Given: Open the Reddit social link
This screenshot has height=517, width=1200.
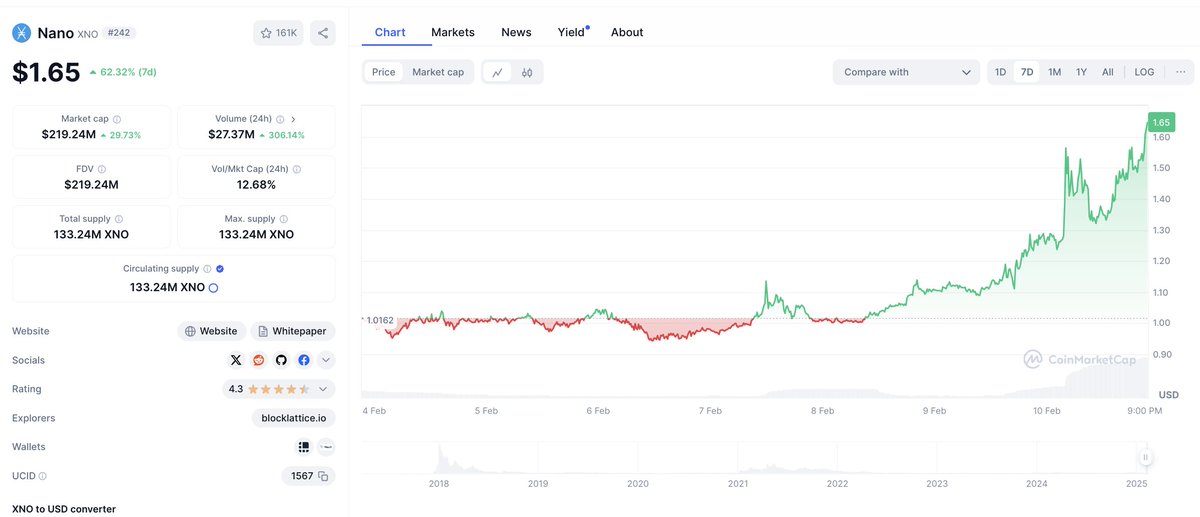Looking at the screenshot, I should click(259, 360).
